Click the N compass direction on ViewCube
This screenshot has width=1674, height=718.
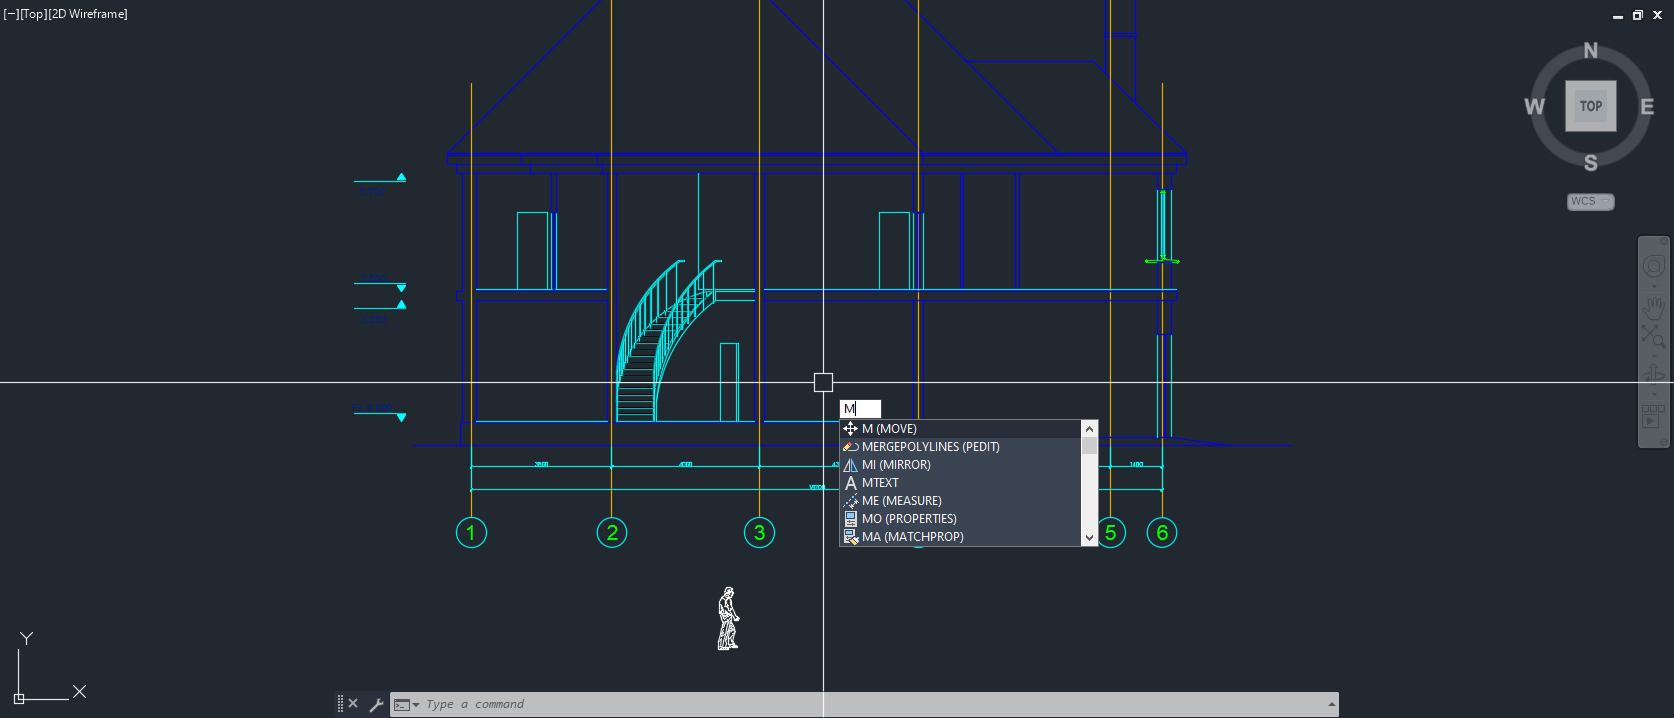pos(1591,51)
